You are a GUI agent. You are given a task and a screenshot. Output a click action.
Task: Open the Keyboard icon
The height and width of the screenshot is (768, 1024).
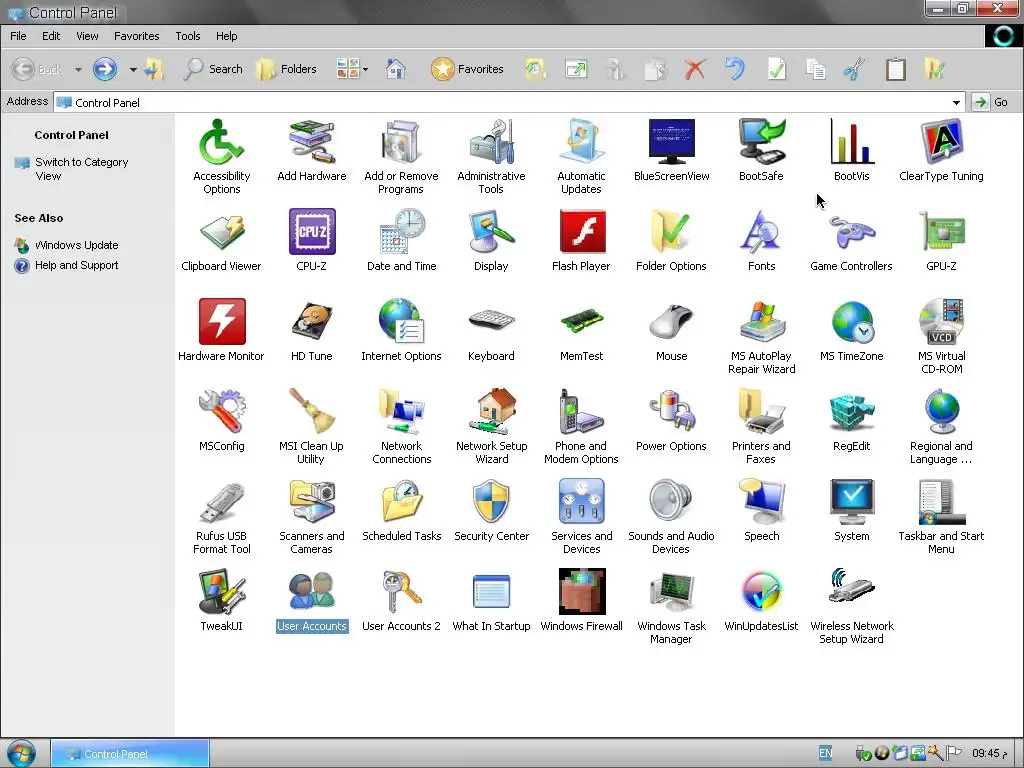click(491, 322)
